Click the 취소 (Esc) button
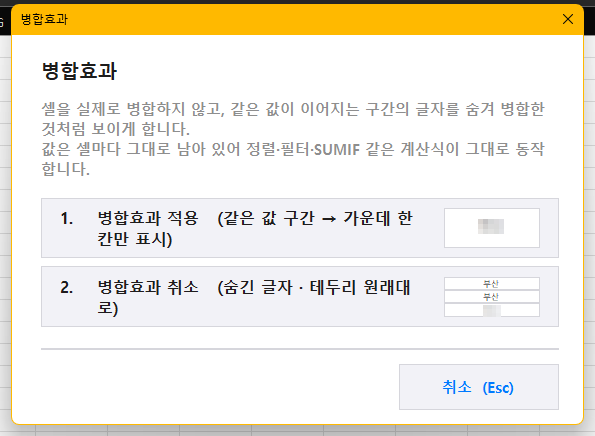 click(479, 387)
